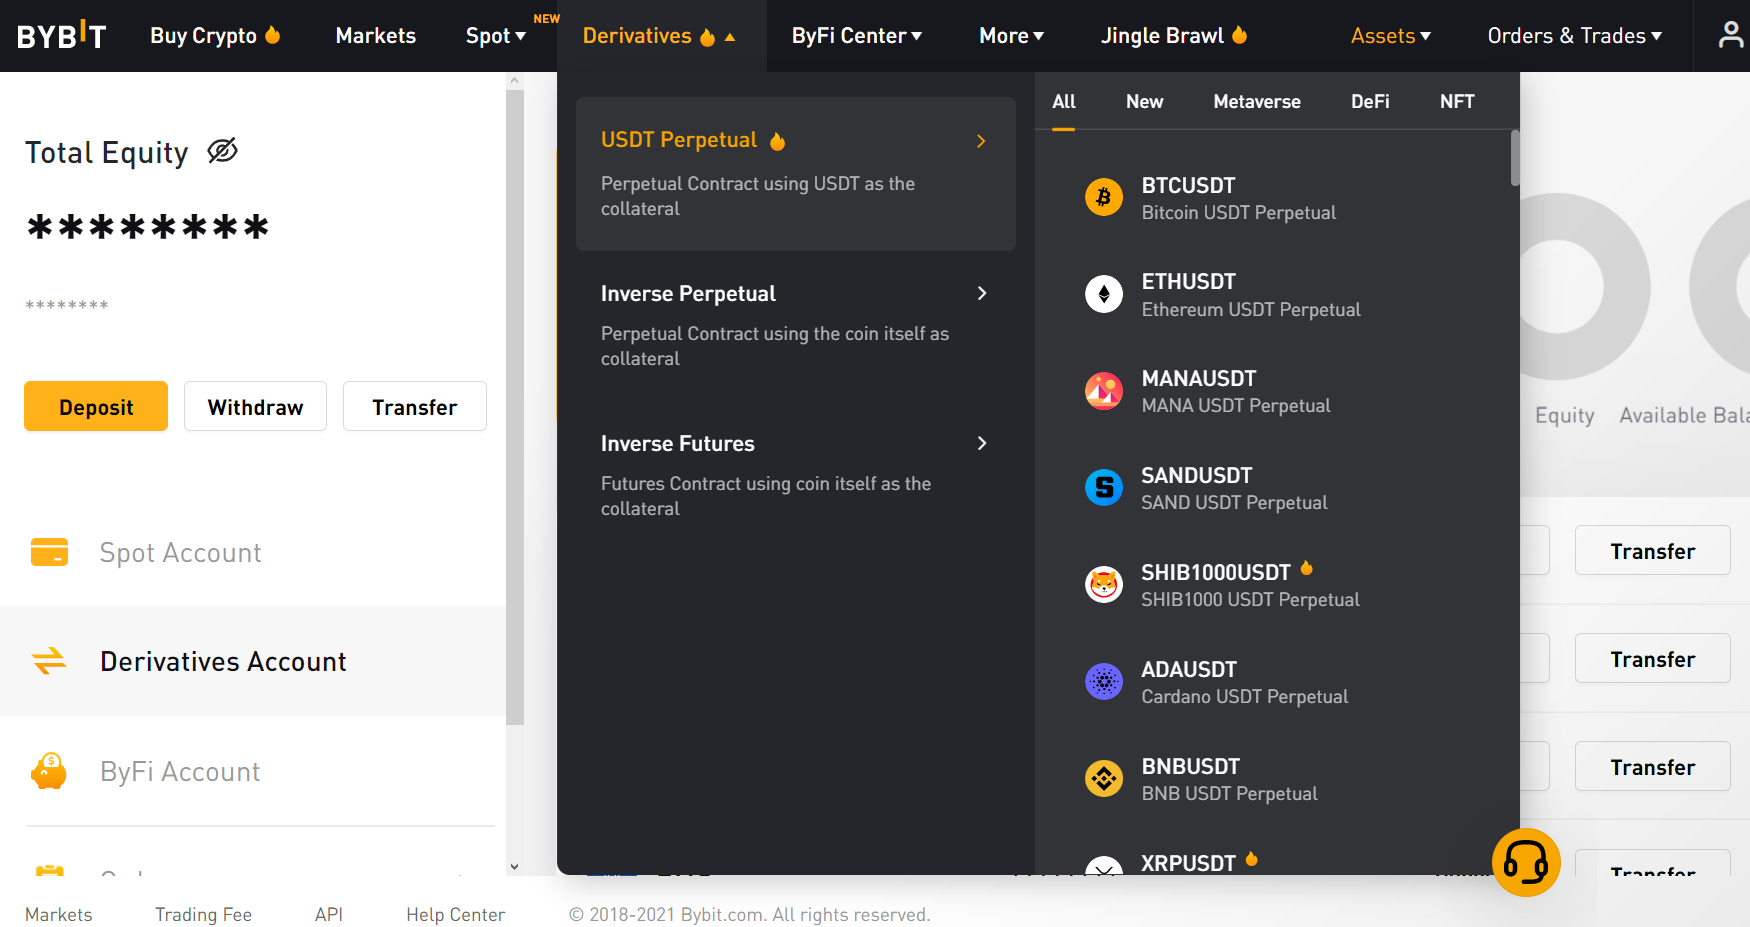Open the user profile icon
Viewport: 1750px width, 927px height.
(1731, 36)
